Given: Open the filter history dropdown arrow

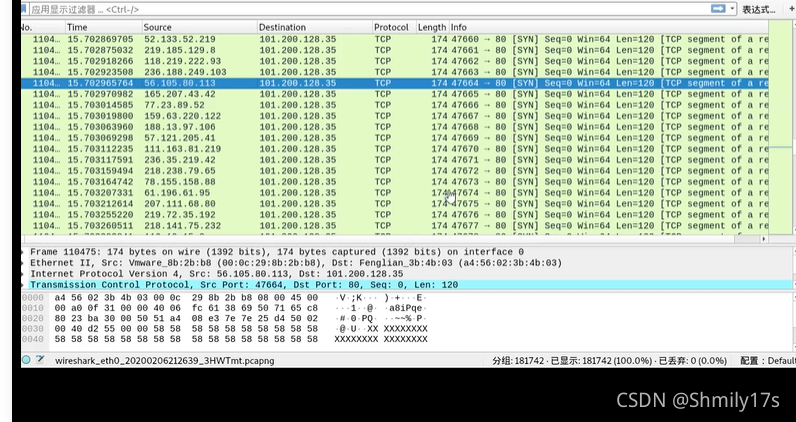Looking at the screenshot, I should [732, 9].
